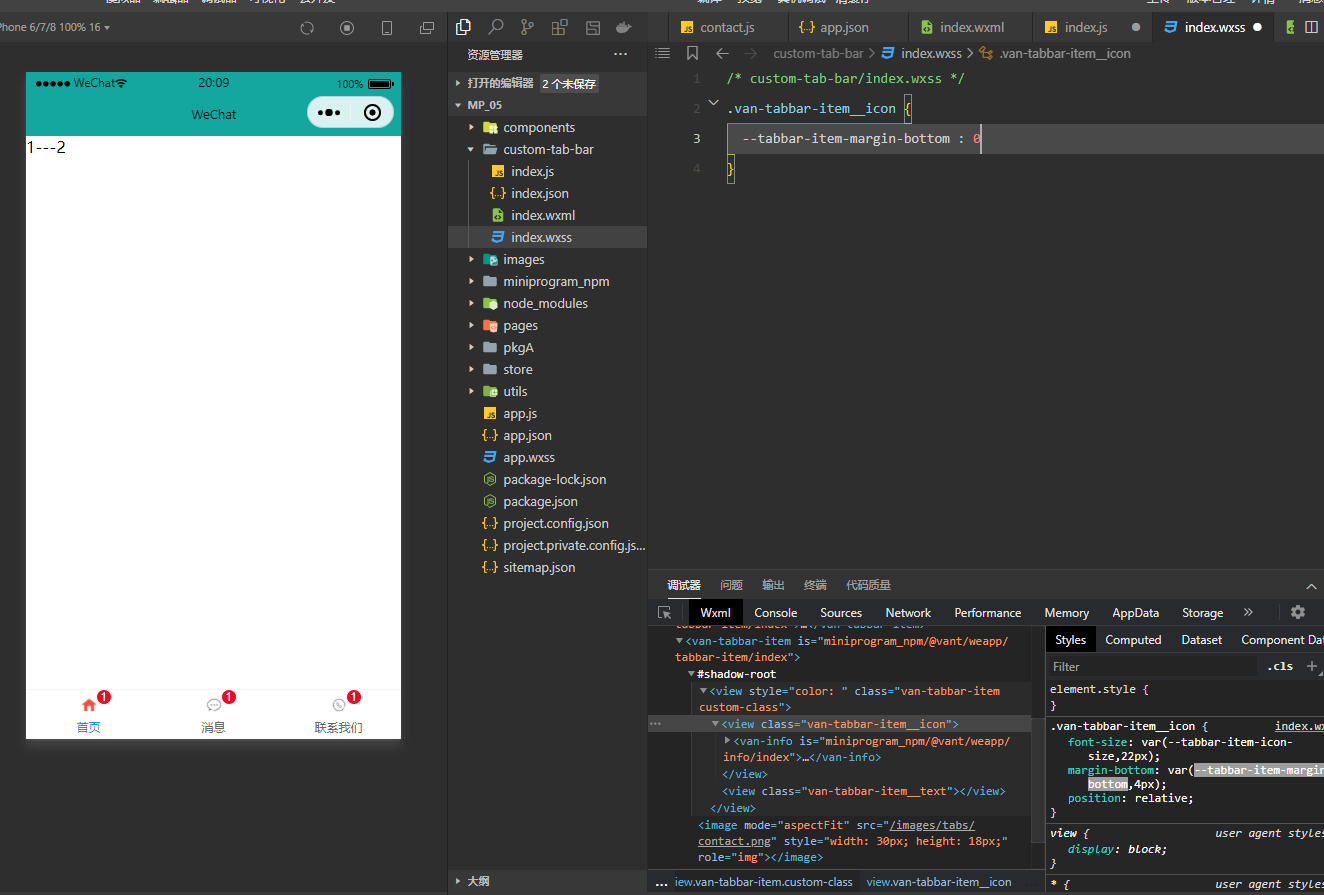Image resolution: width=1324 pixels, height=895 pixels.
Task: Open debugger settings gear icon
Action: click(1298, 612)
